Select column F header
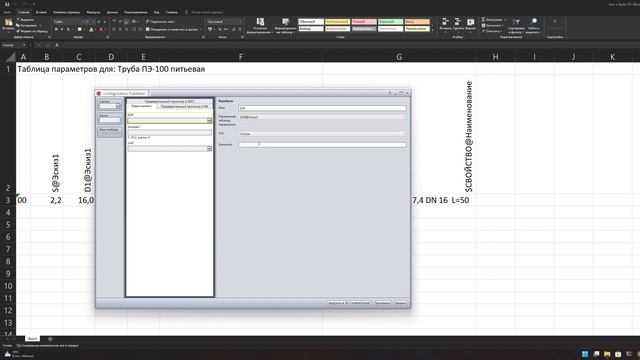Screen dimensions: 640x360 click(241, 57)
